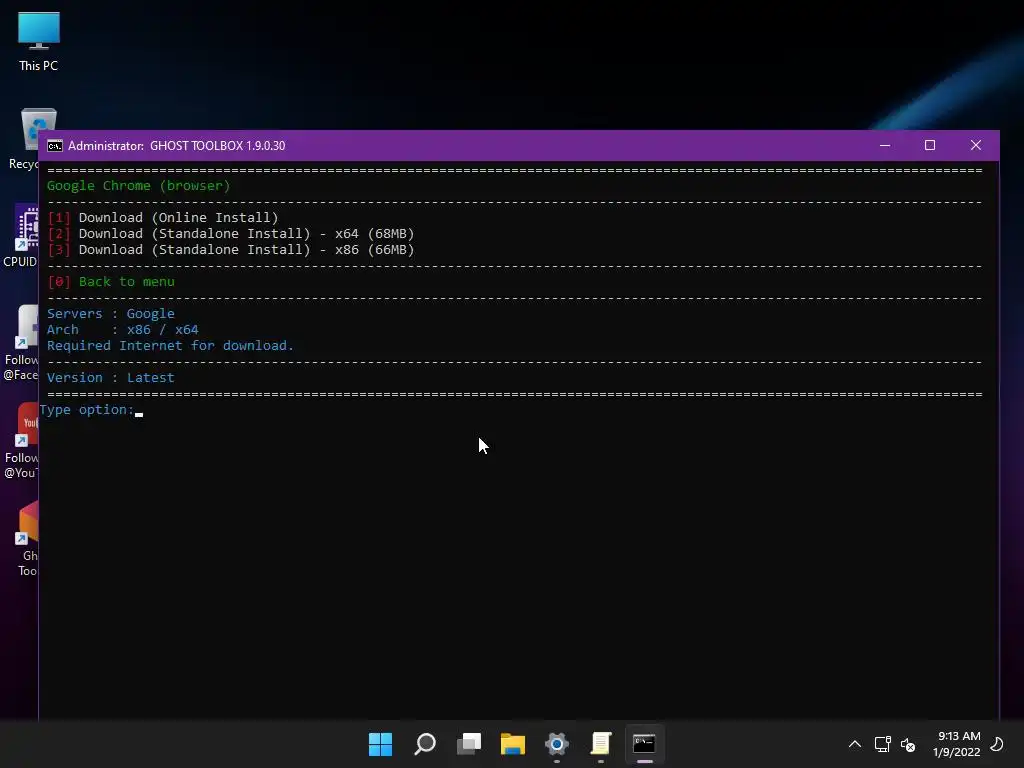The width and height of the screenshot is (1024, 768).
Task: Open the This PC desktop icon
Action: pyautogui.click(x=39, y=41)
